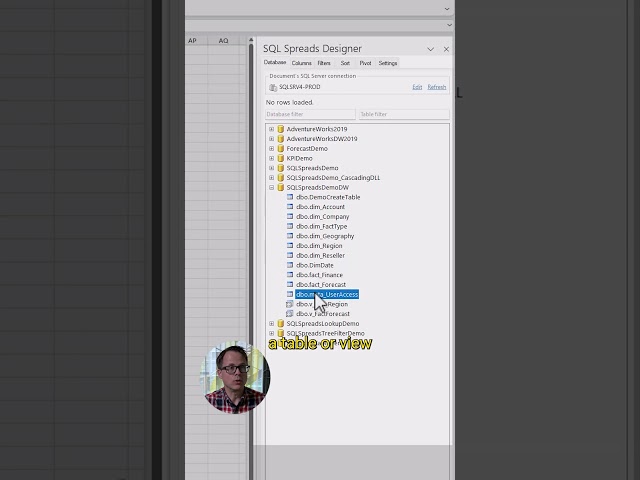Select the dbo.dim_Reseller table

point(320,256)
